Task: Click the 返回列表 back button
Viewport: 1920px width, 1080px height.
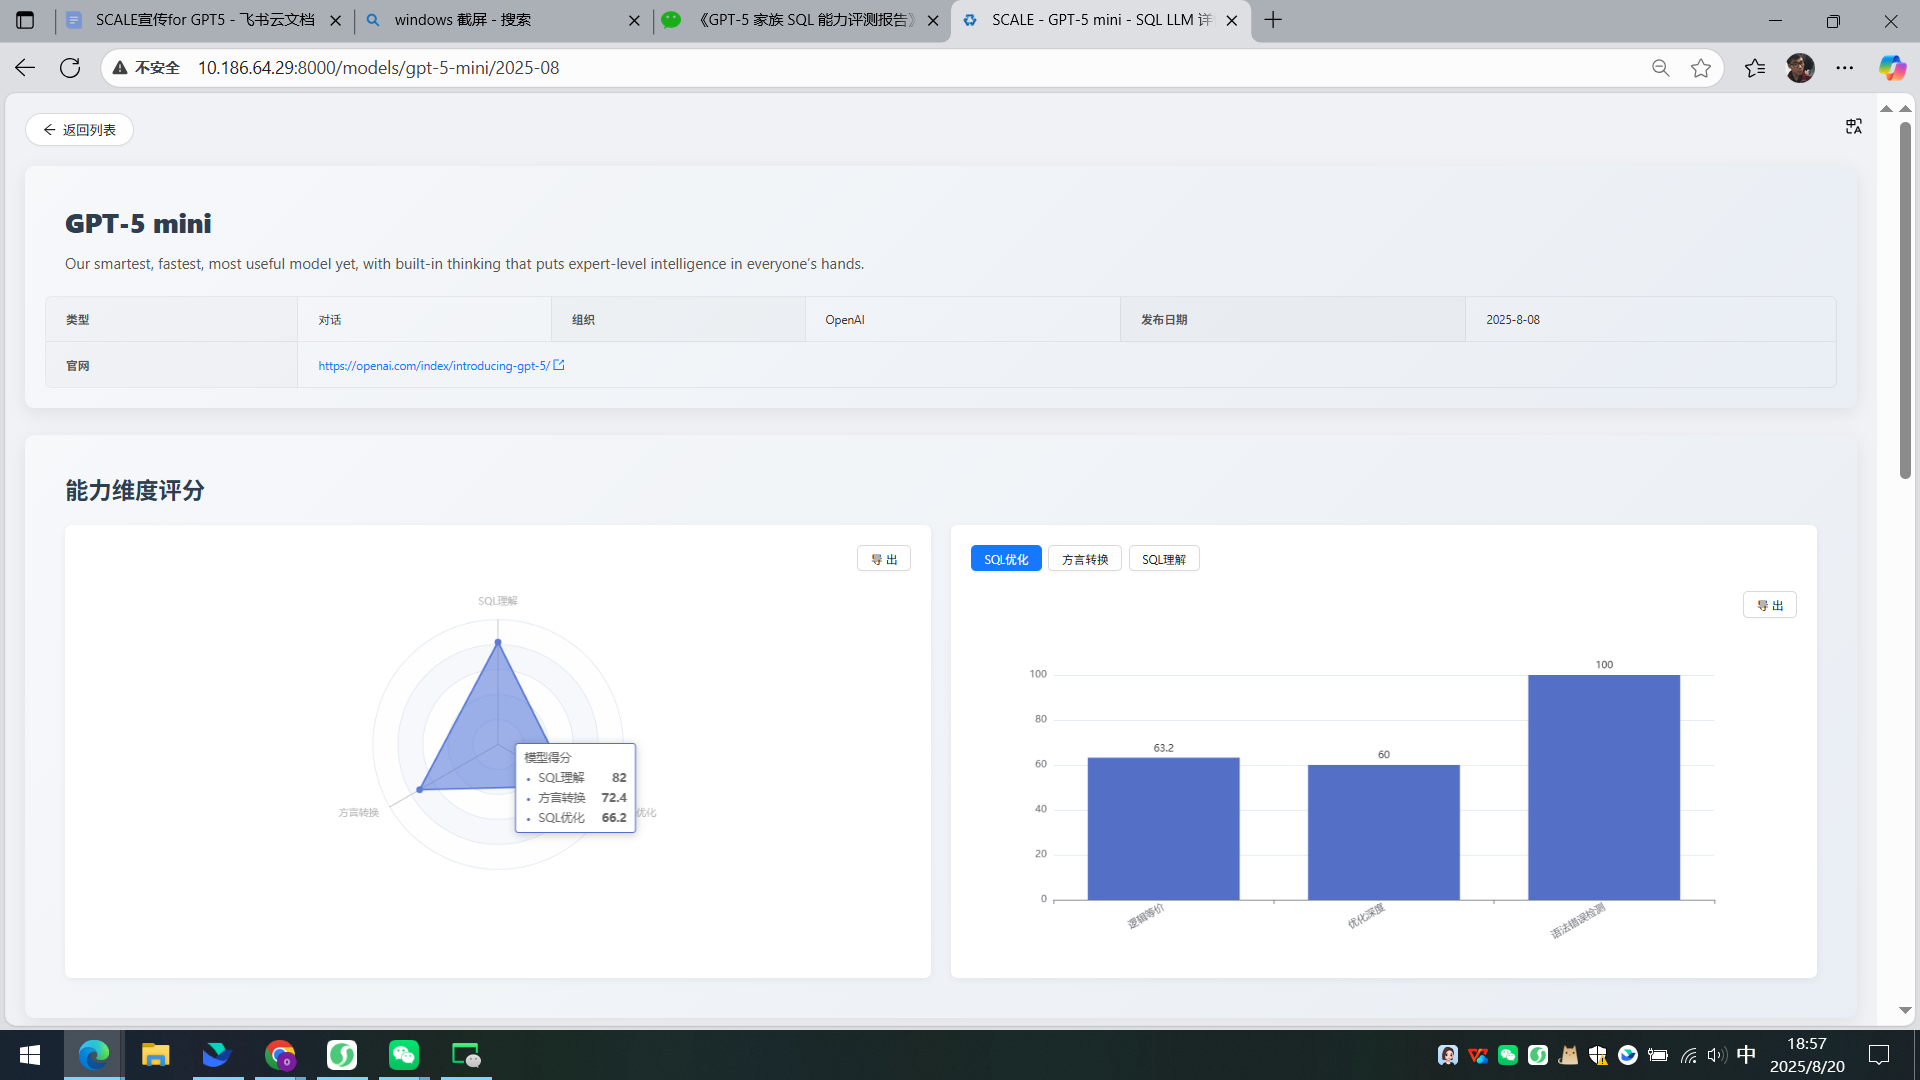Action: point(79,130)
